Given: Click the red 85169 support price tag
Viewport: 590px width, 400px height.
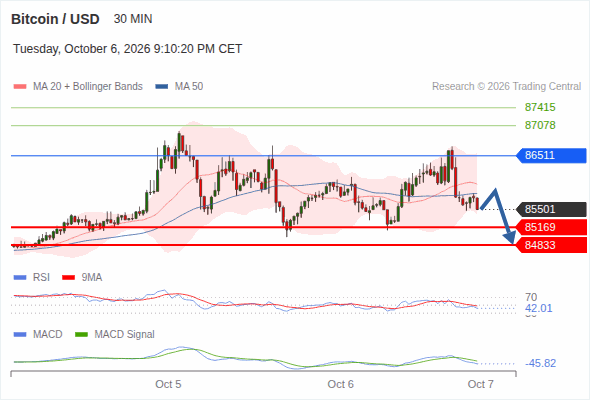Looking at the screenshot, I should coord(551,227).
